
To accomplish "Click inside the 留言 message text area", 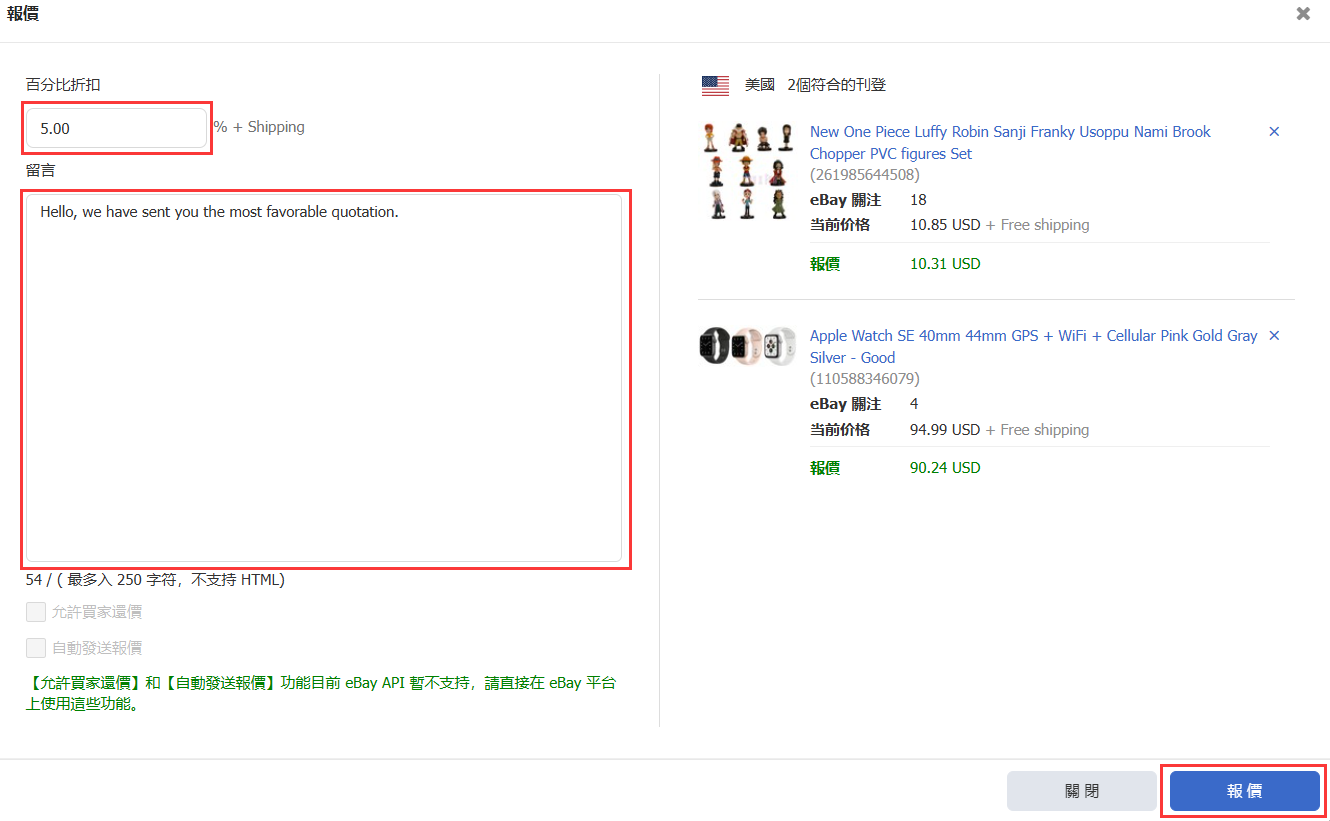I will pos(324,378).
